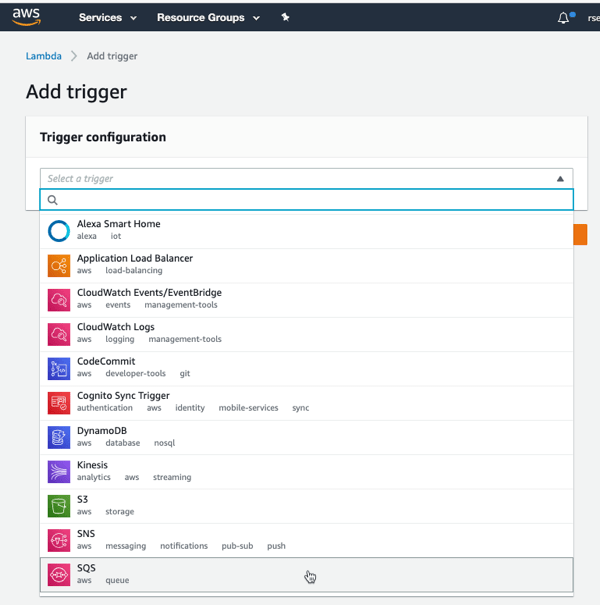The width and height of the screenshot is (600, 605).
Task: Click the CodeCommit icon
Action: [59, 368]
